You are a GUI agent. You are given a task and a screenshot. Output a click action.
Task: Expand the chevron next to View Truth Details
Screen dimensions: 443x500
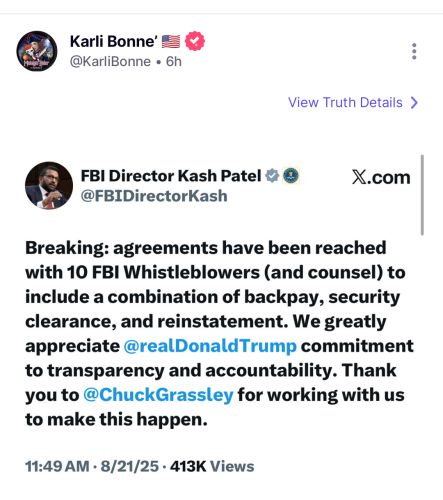point(414,103)
